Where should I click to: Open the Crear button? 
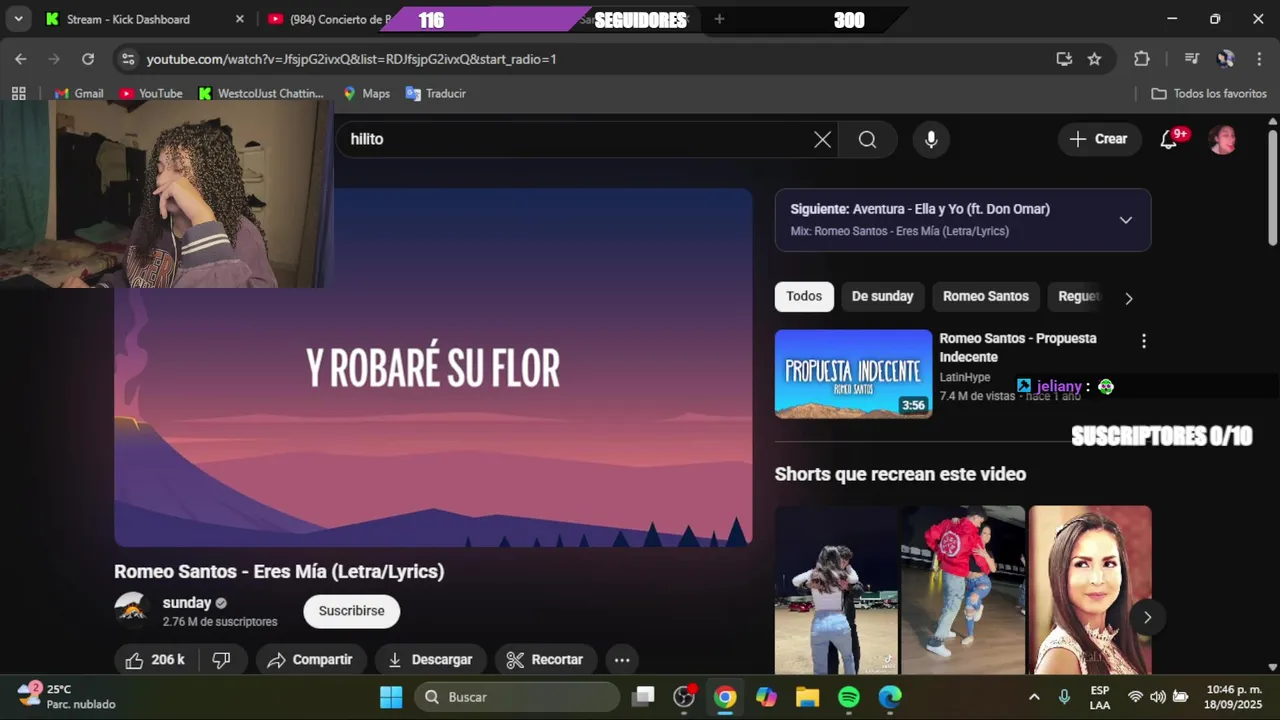(1099, 139)
